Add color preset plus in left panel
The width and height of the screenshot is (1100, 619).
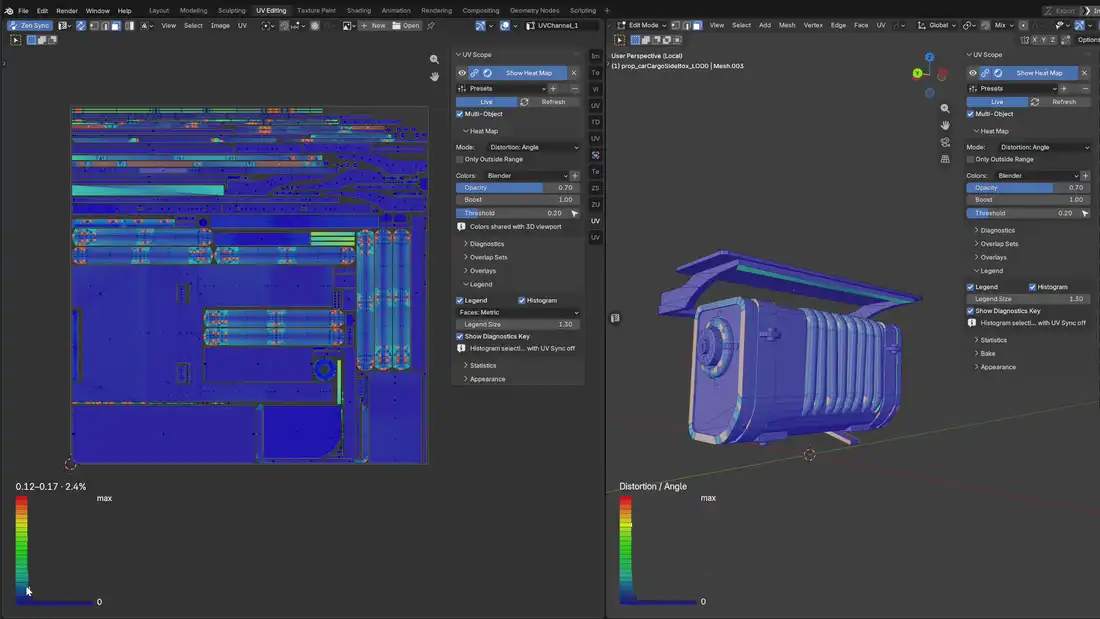[575, 175]
